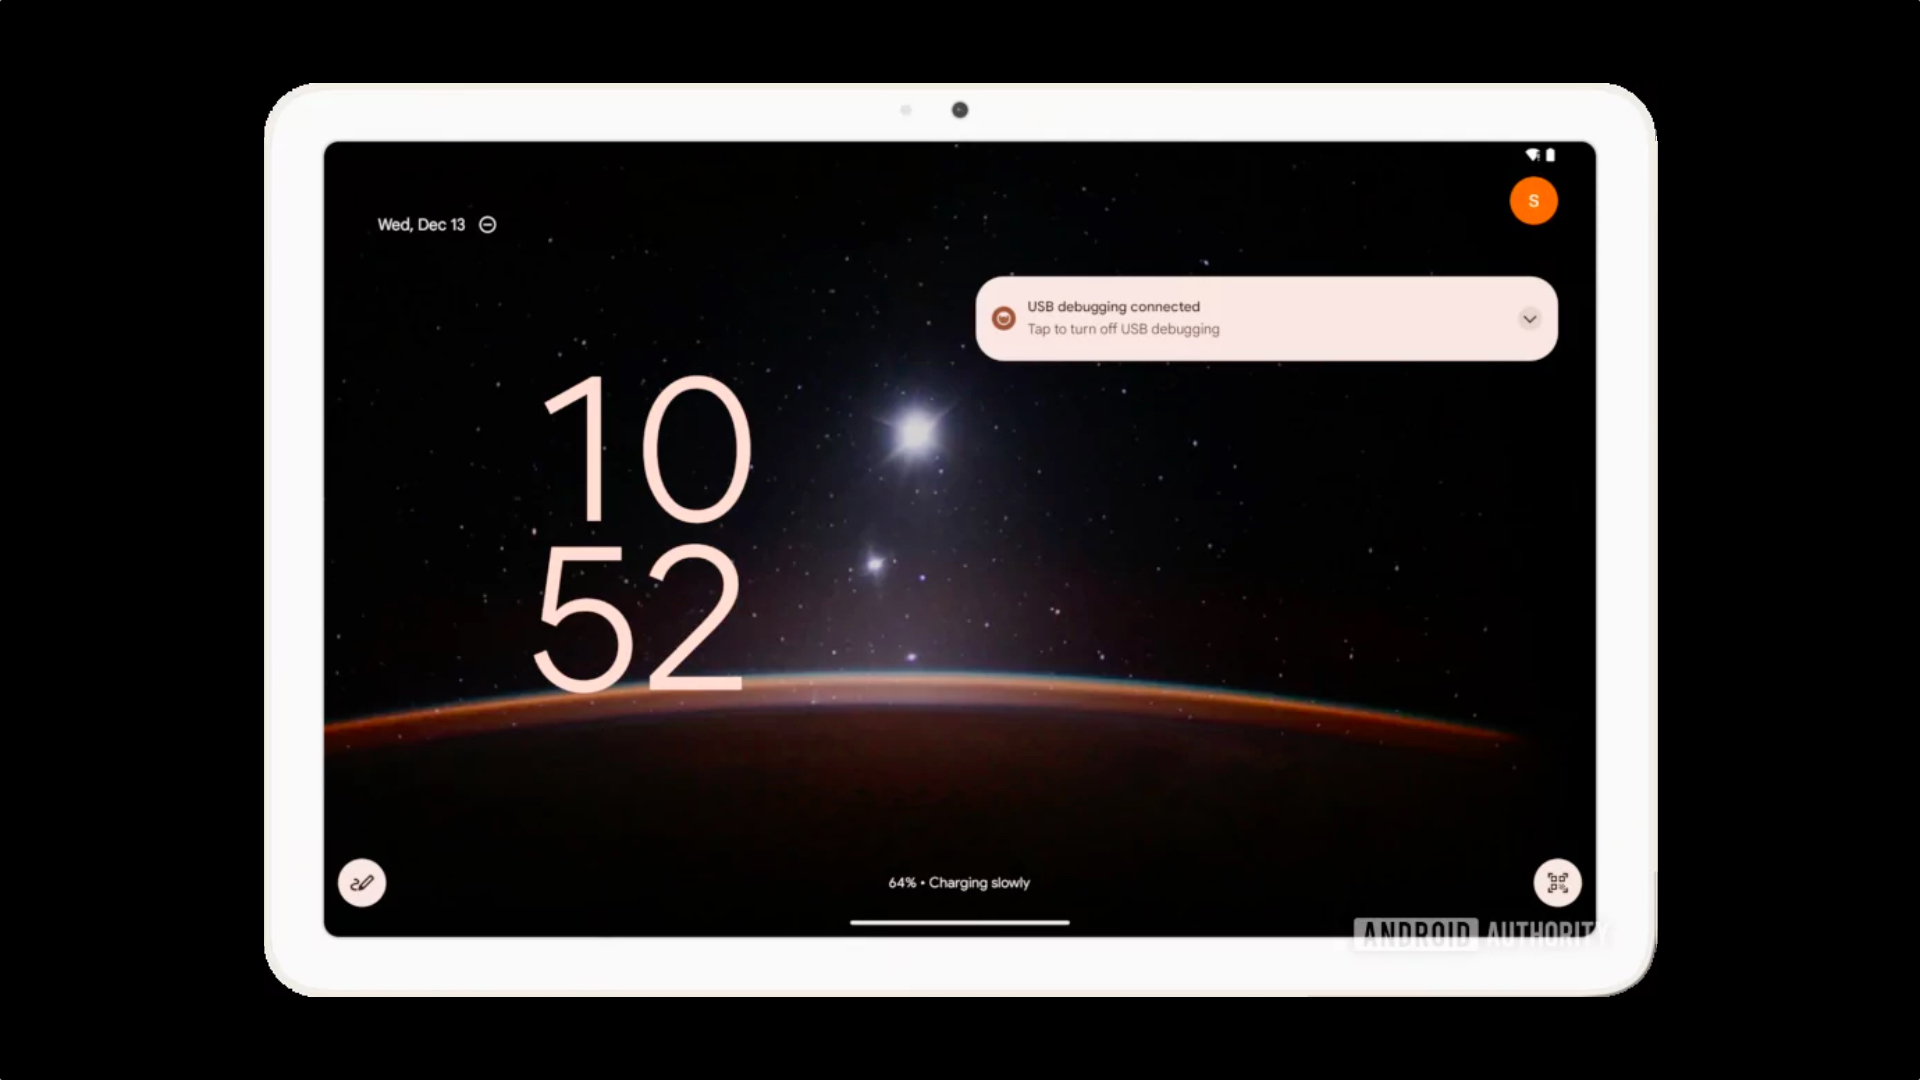Tap the battery status icon

pos(1551,155)
